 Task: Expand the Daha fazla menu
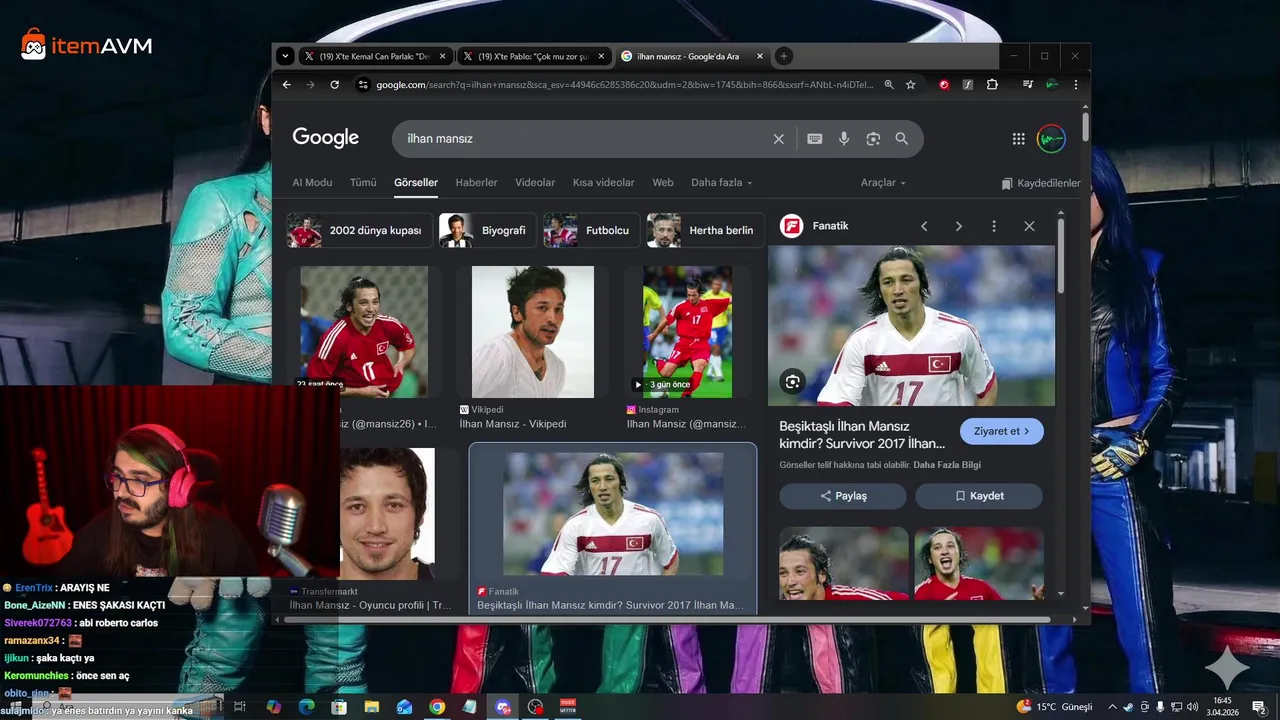click(x=721, y=183)
